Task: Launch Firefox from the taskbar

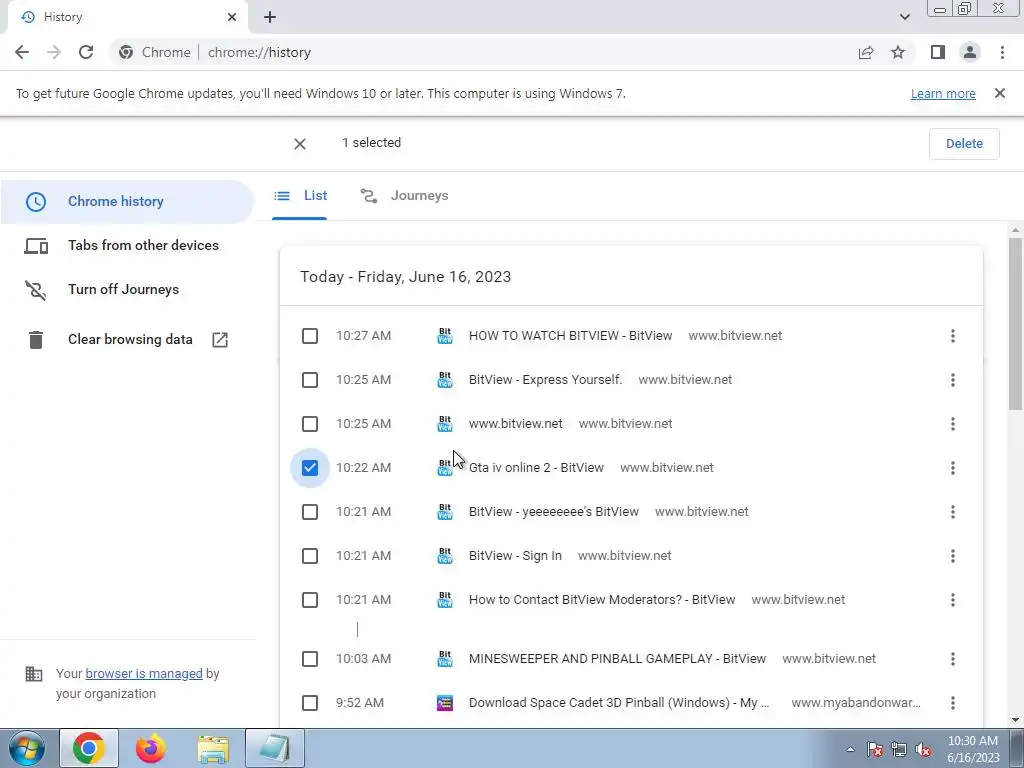Action: [150, 748]
